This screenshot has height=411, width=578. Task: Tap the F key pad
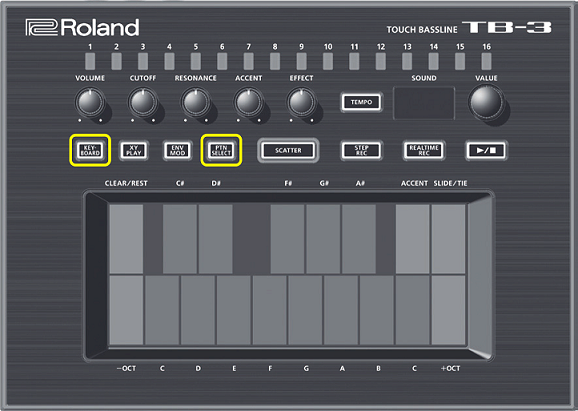tap(269, 310)
